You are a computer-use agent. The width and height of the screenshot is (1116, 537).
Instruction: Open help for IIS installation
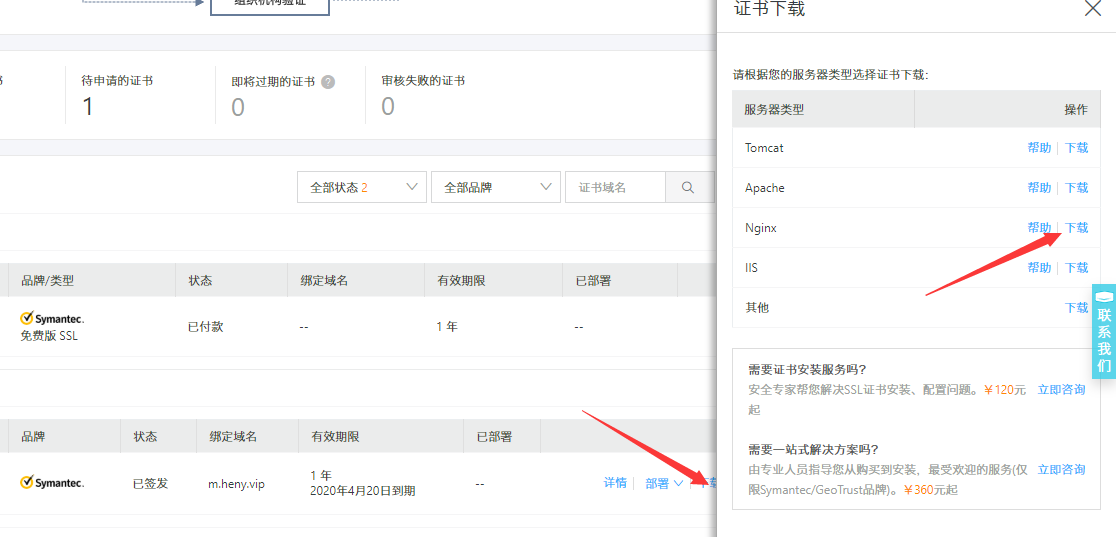click(x=1039, y=268)
